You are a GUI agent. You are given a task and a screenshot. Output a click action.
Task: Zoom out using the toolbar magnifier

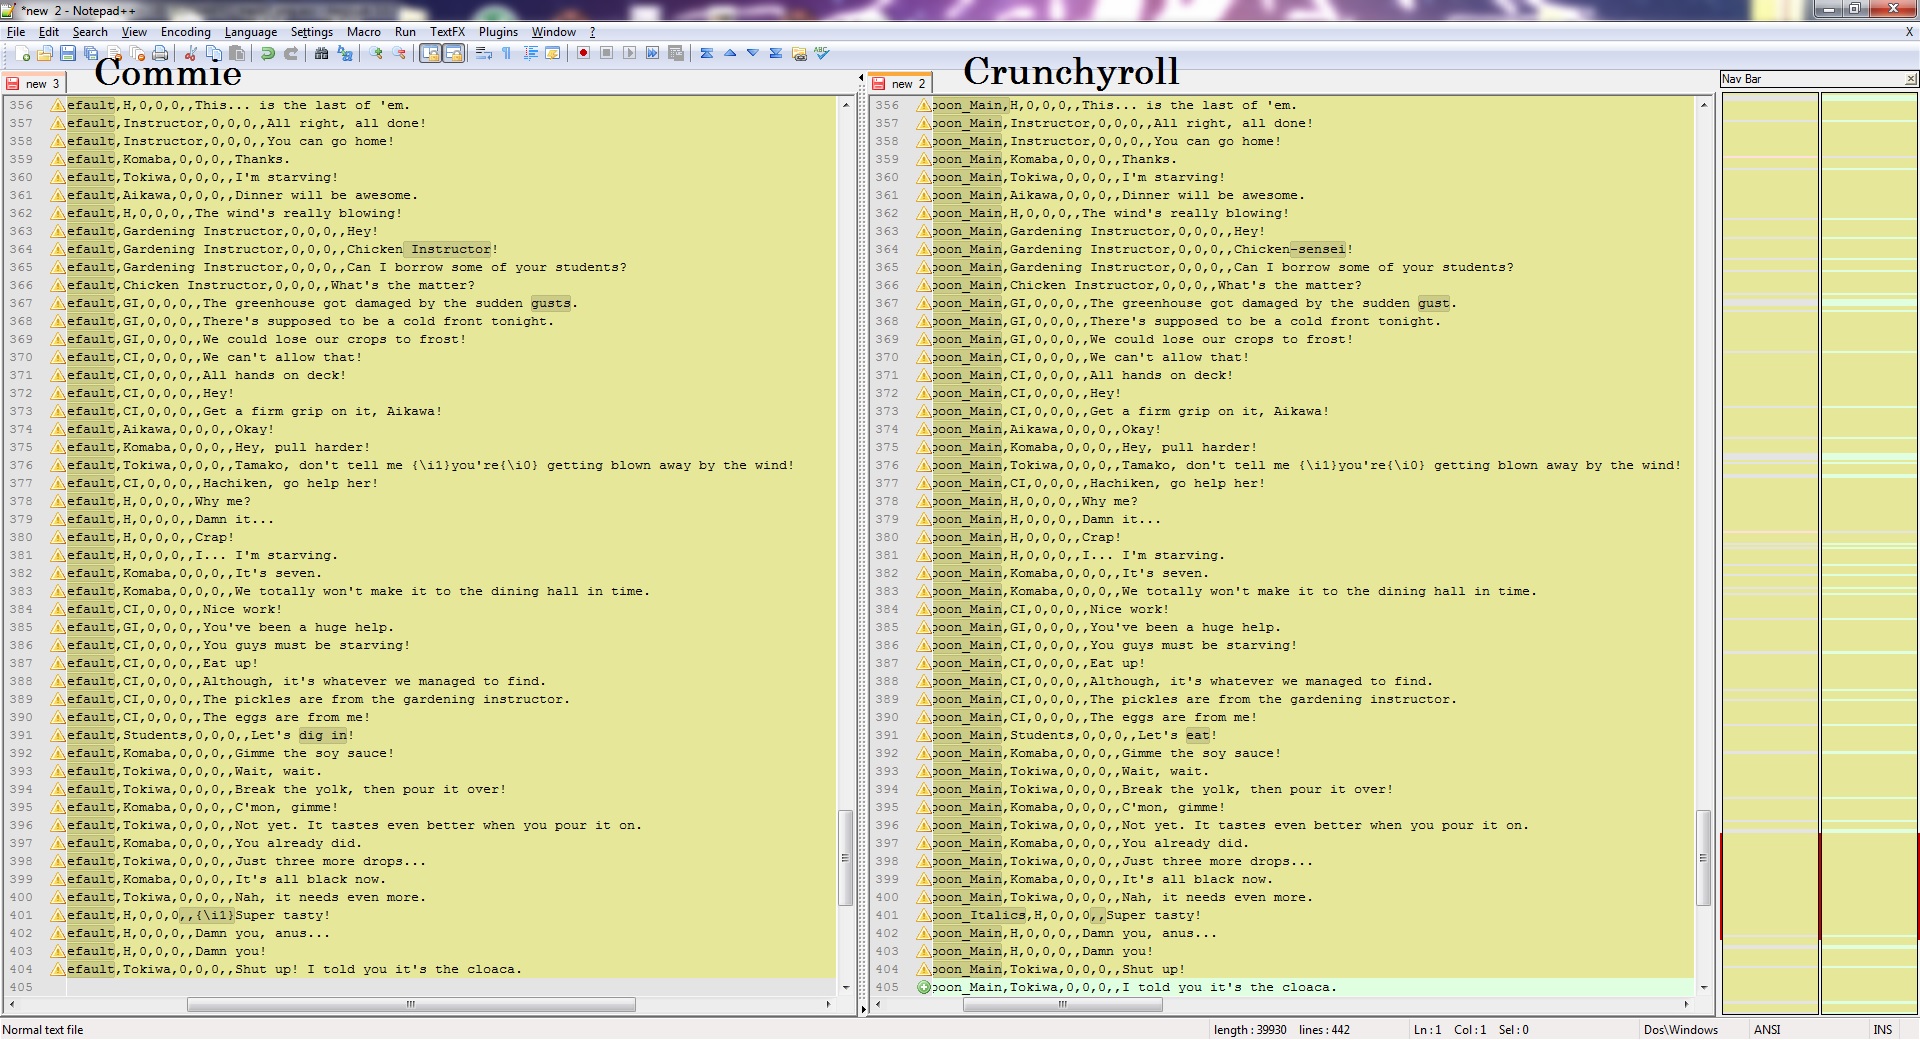[x=399, y=53]
